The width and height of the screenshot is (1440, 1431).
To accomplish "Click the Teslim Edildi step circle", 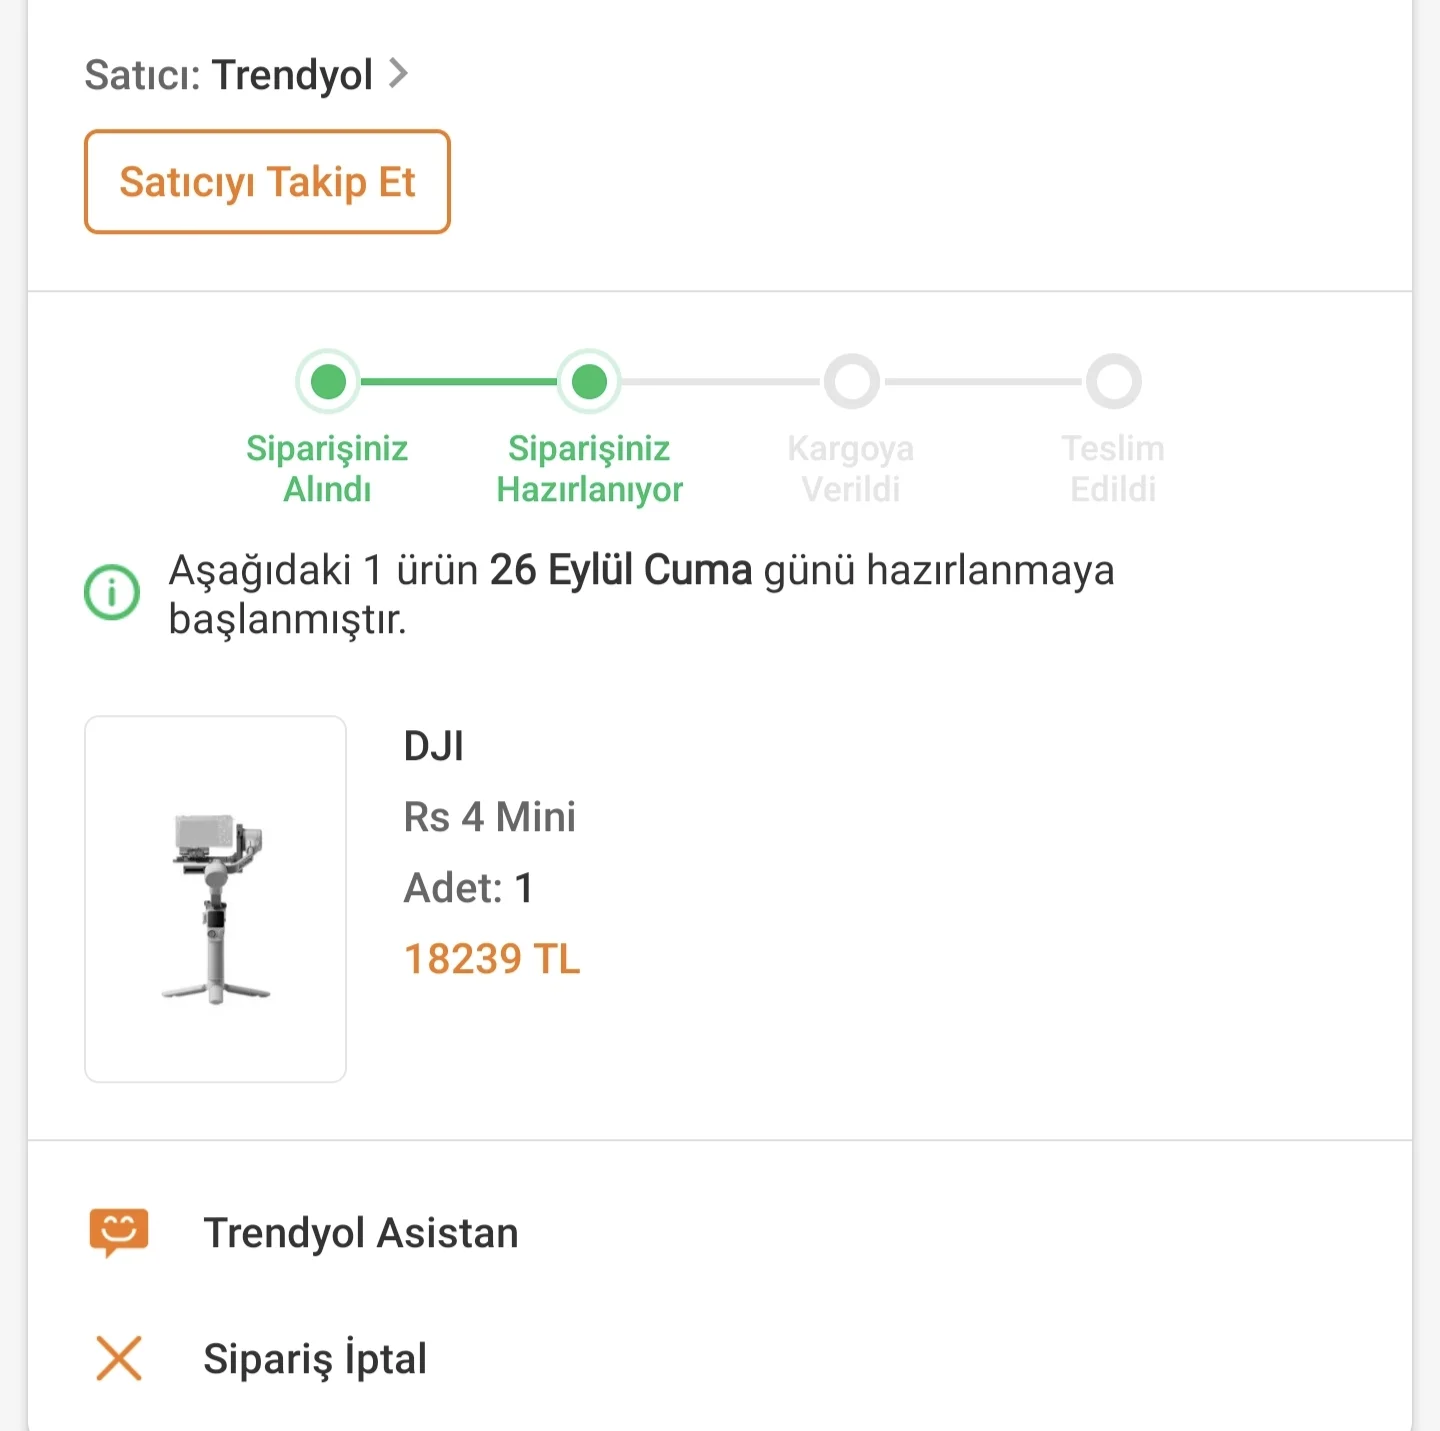I will tap(1113, 381).
